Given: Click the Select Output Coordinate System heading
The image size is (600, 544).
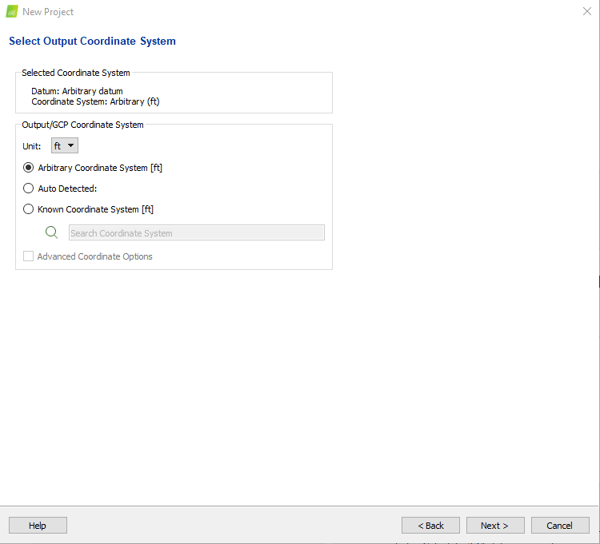Looking at the screenshot, I should coord(92,41).
